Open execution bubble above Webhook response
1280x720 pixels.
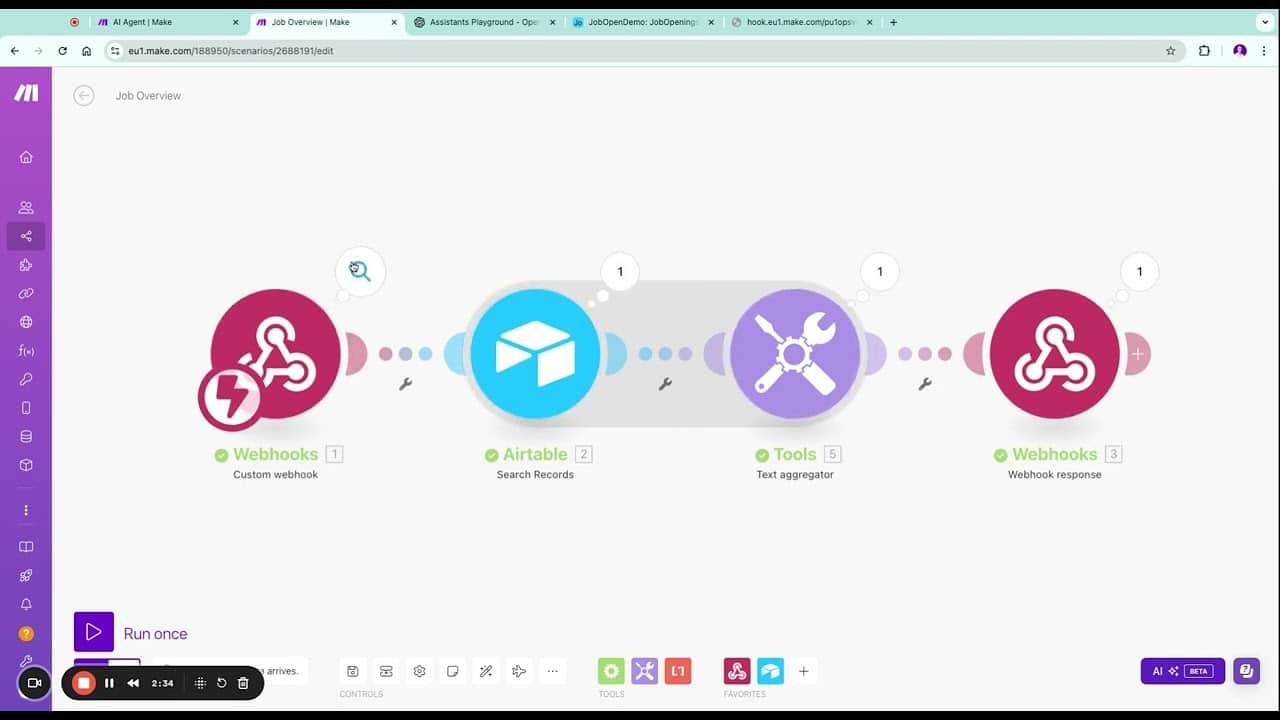[x=1139, y=271]
